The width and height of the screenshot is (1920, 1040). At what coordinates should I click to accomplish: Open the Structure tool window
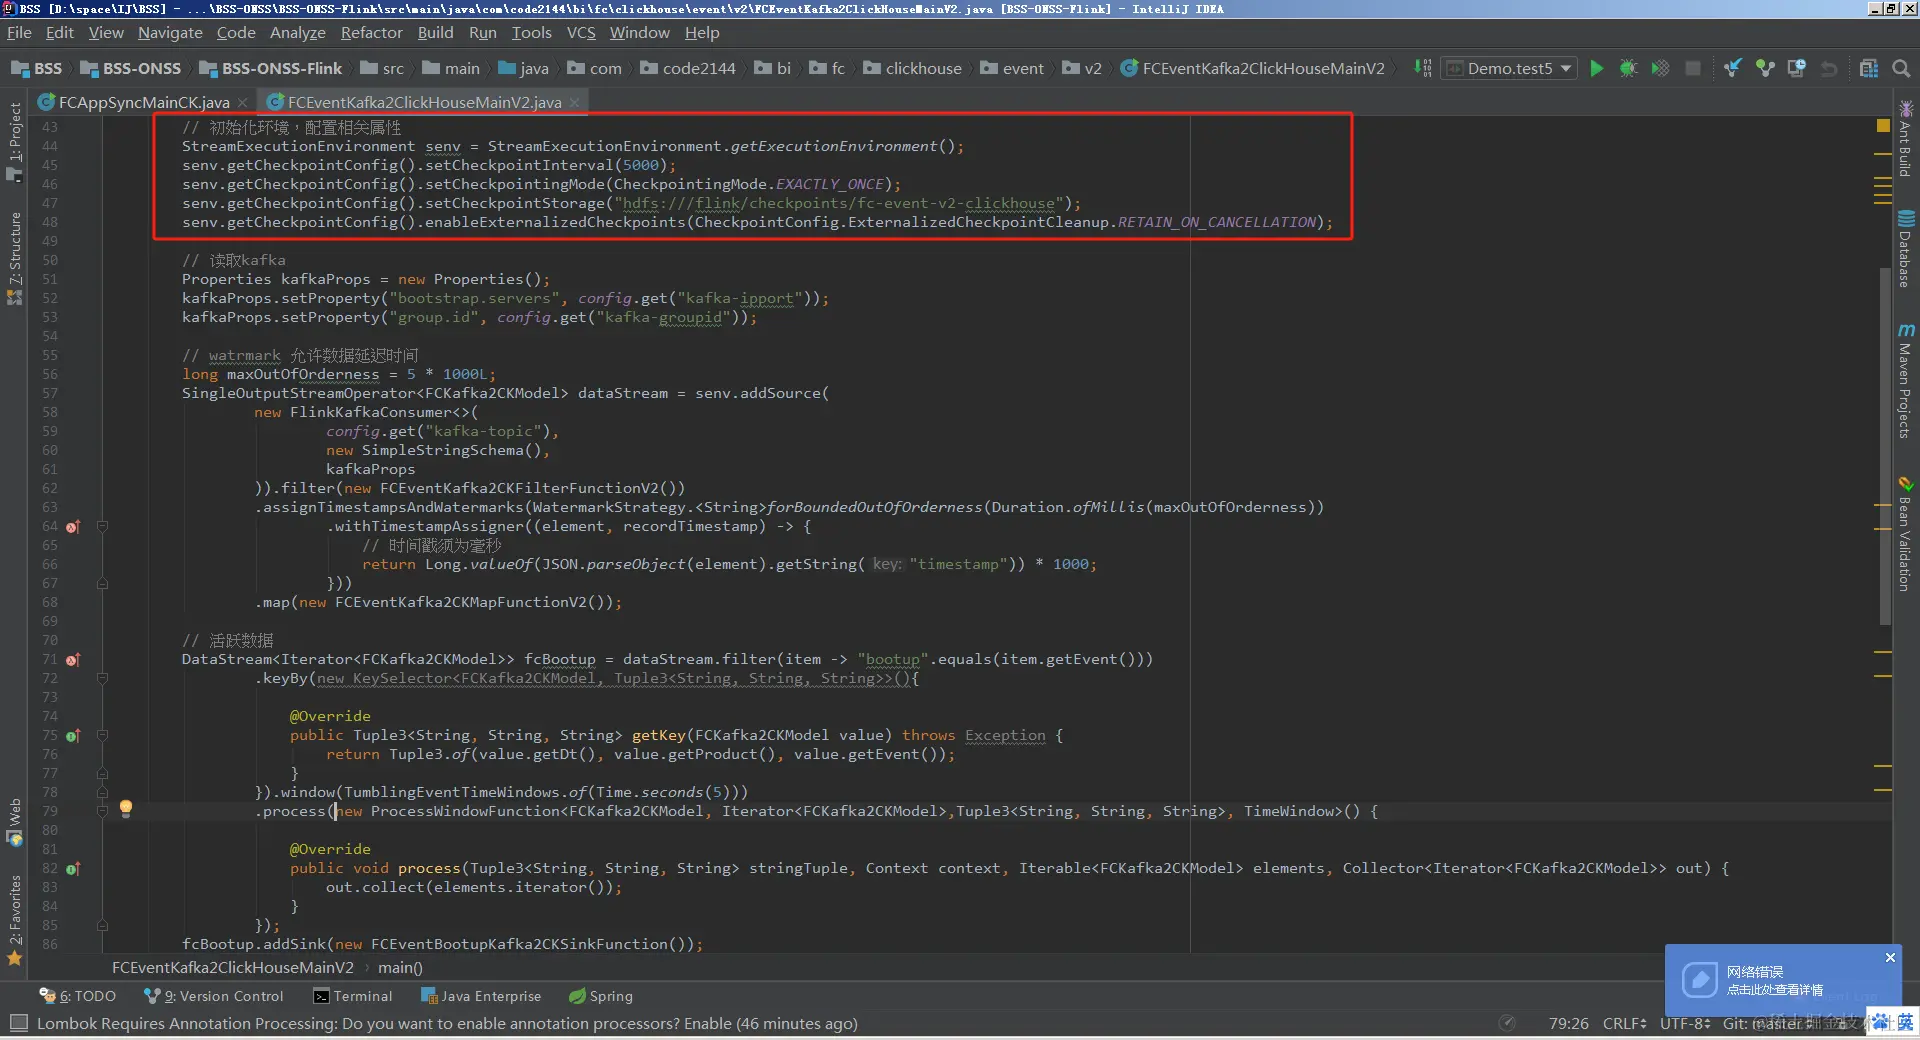14,258
